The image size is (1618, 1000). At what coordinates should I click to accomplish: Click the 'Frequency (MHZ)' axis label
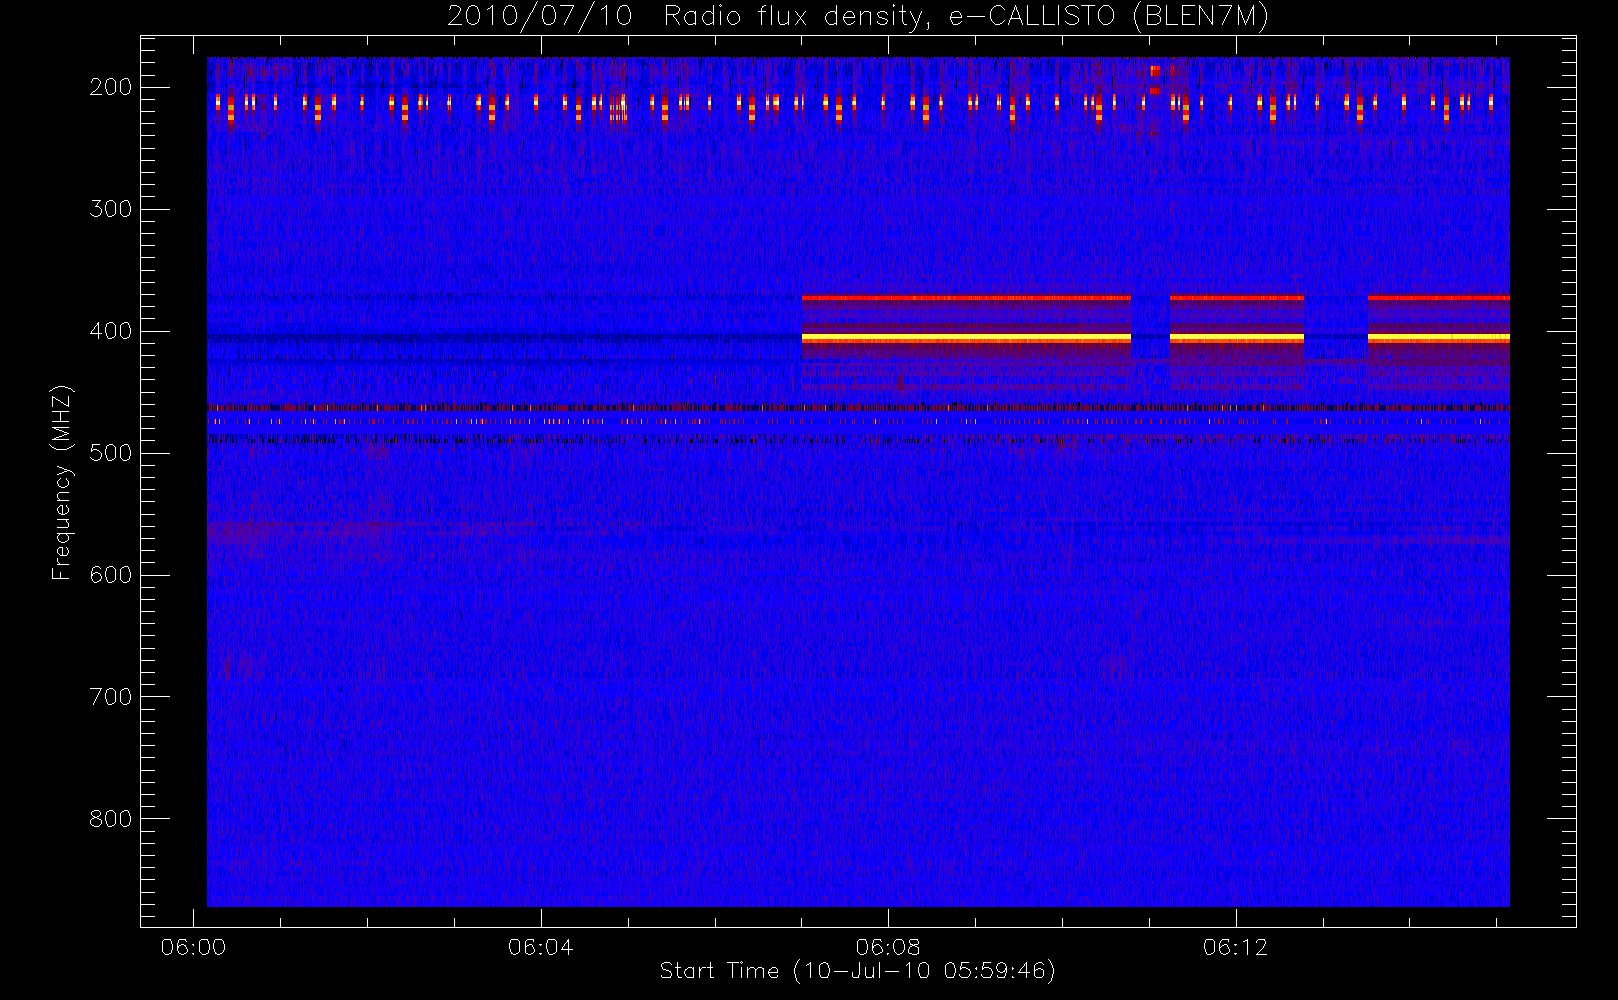click(x=62, y=482)
